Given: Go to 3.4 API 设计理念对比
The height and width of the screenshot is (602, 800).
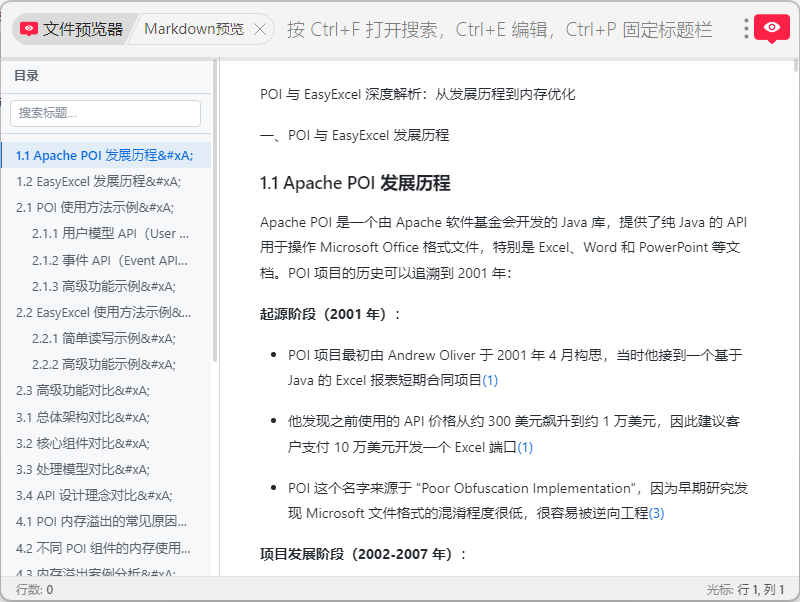Looking at the screenshot, I should 106,495.
